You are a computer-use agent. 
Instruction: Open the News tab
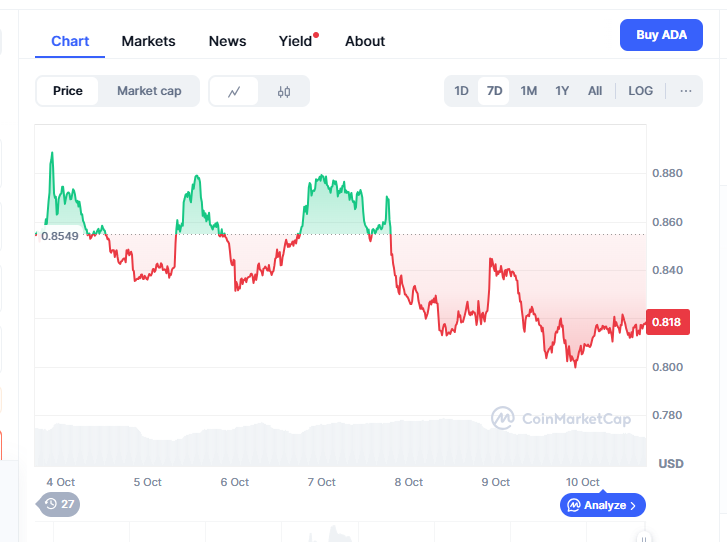[227, 41]
